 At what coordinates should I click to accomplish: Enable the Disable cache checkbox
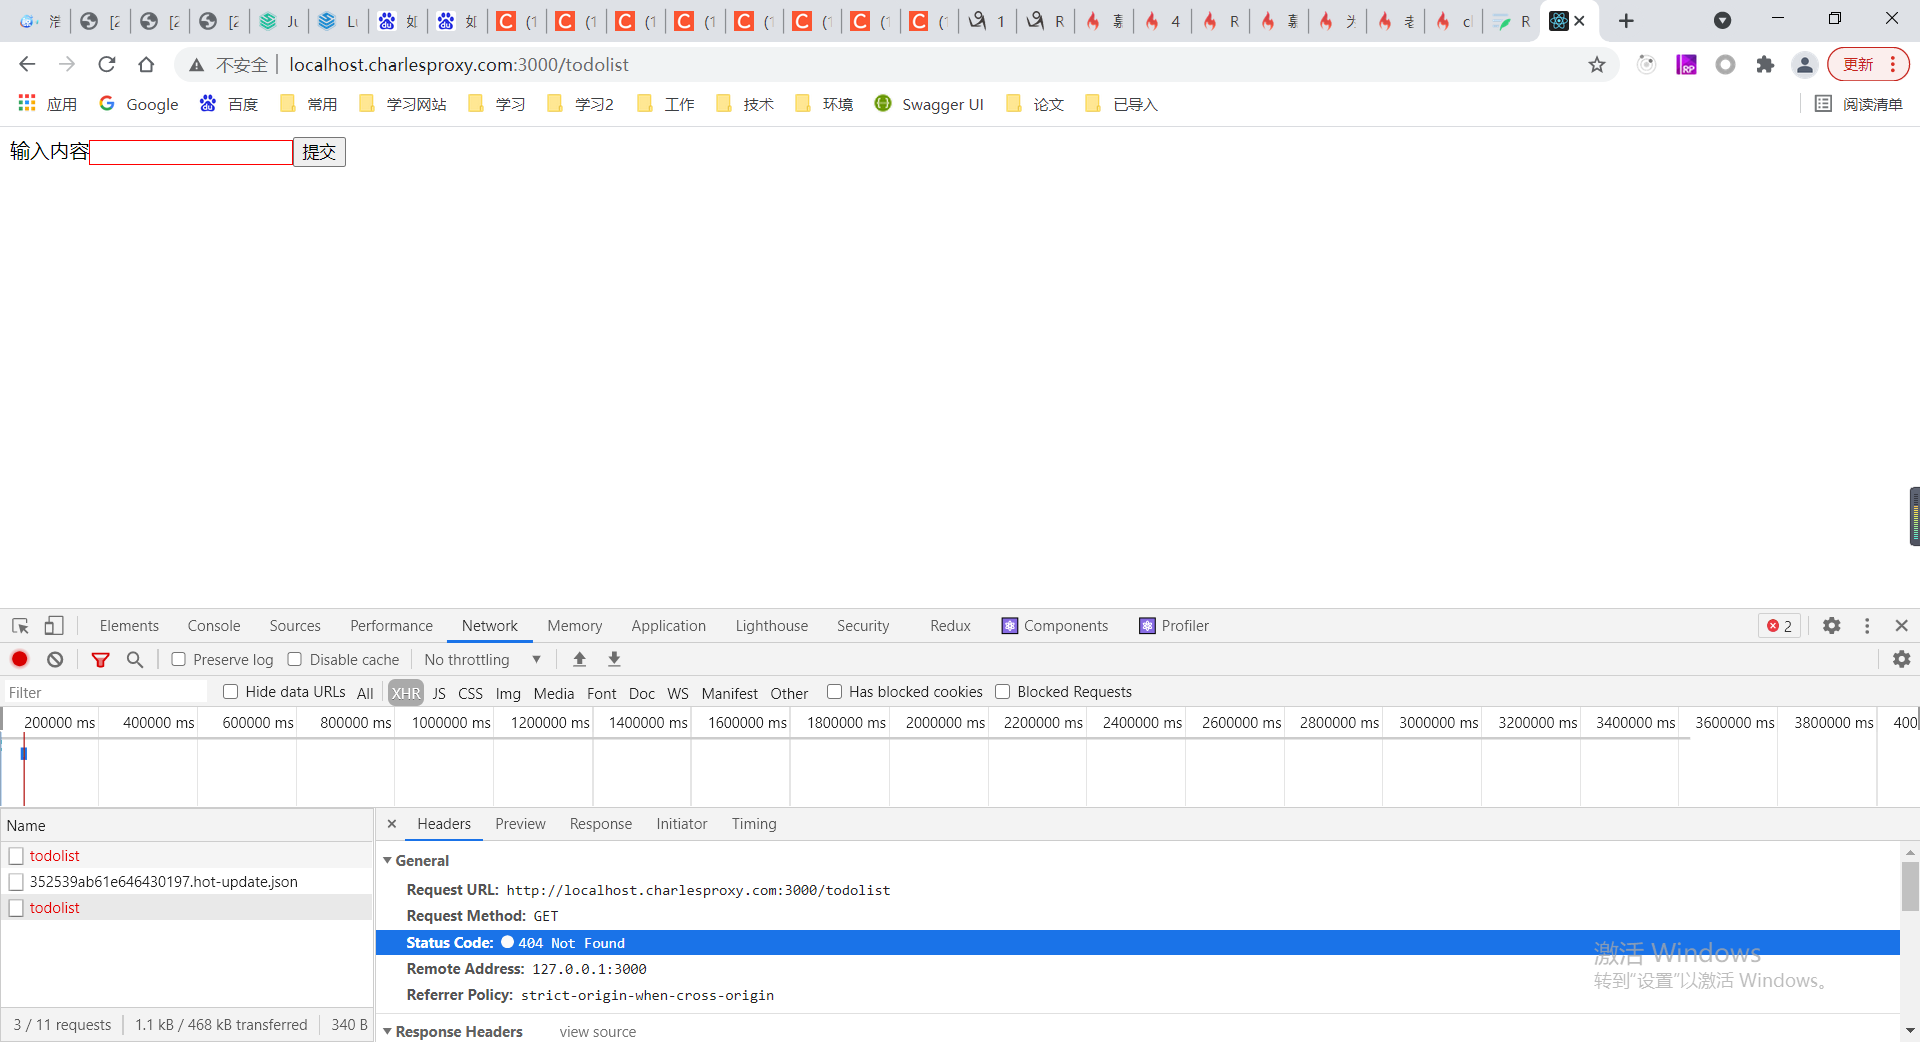(295, 660)
